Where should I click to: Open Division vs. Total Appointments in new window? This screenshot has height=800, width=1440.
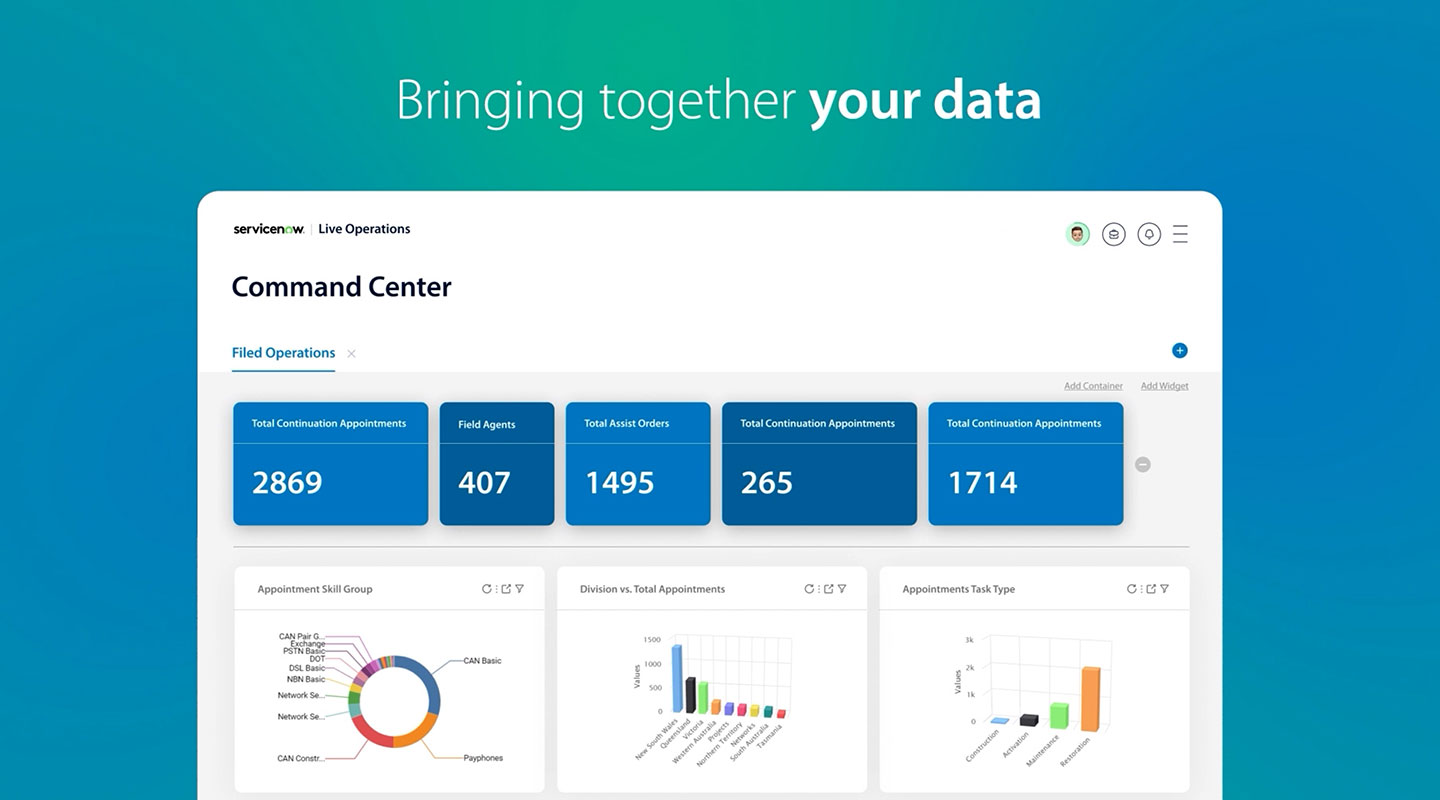pos(828,589)
